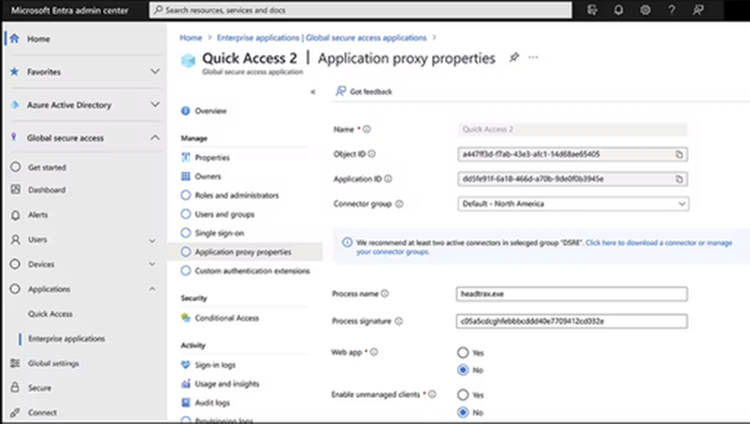This screenshot has height=424, width=750.
Task: Show info tooltip for Process signature
Action: [x=399, y=321]
